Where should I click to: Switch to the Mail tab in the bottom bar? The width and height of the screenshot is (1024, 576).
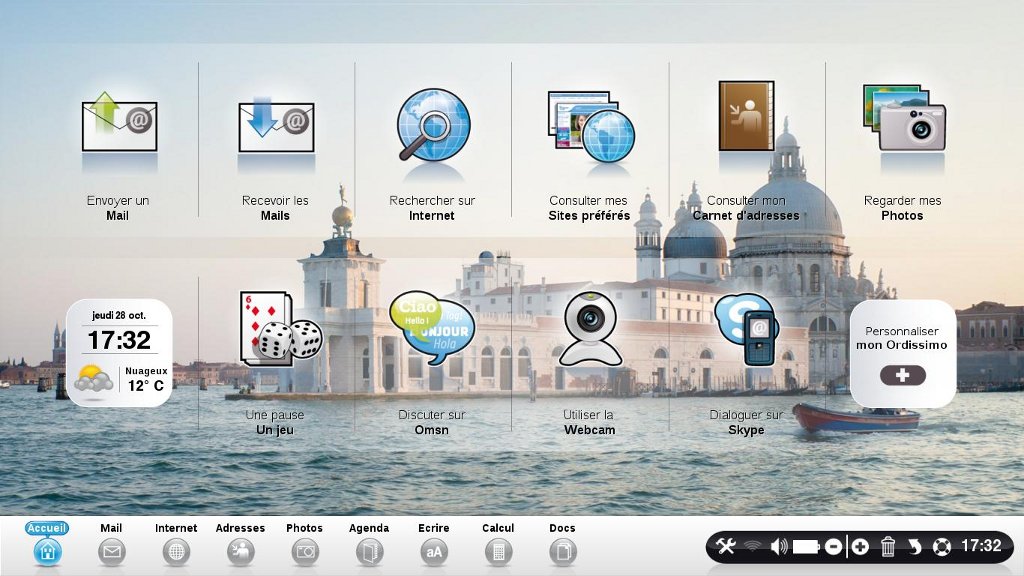(112, 550)
